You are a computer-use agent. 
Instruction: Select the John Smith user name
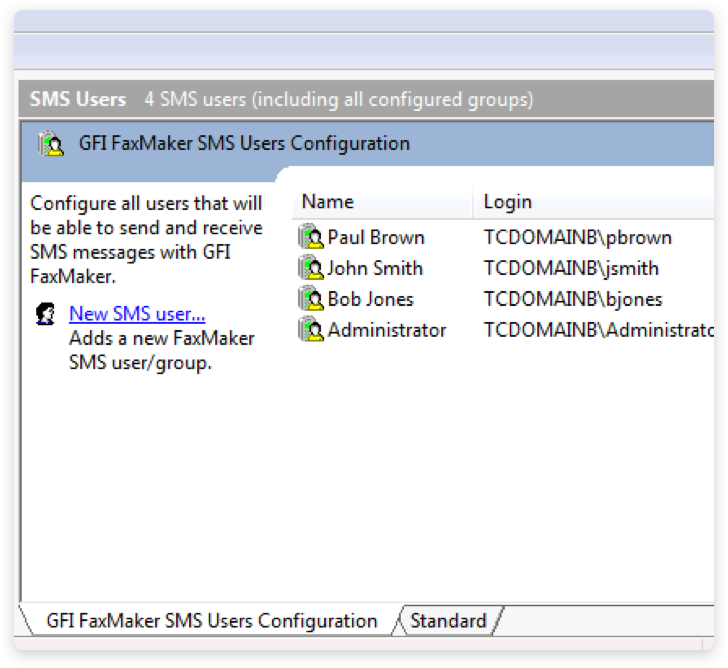(375, 269)
